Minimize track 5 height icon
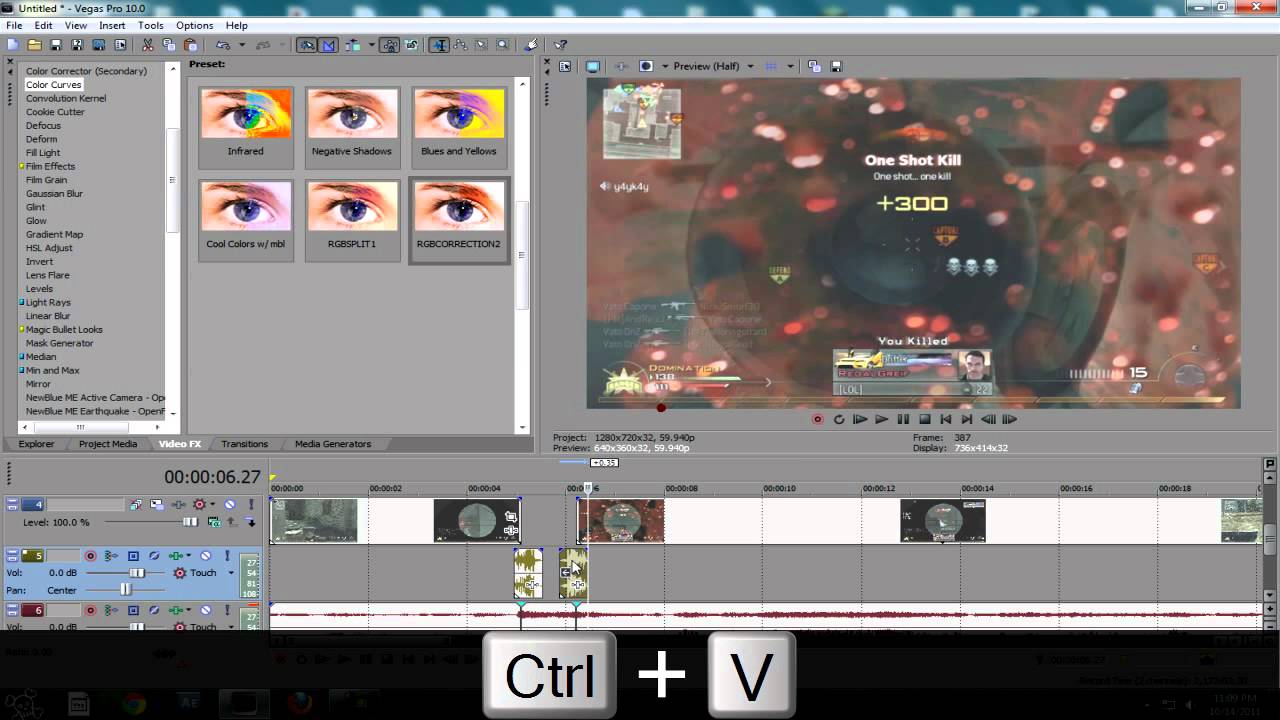1280x720 pixels. [x=12, y=551]
